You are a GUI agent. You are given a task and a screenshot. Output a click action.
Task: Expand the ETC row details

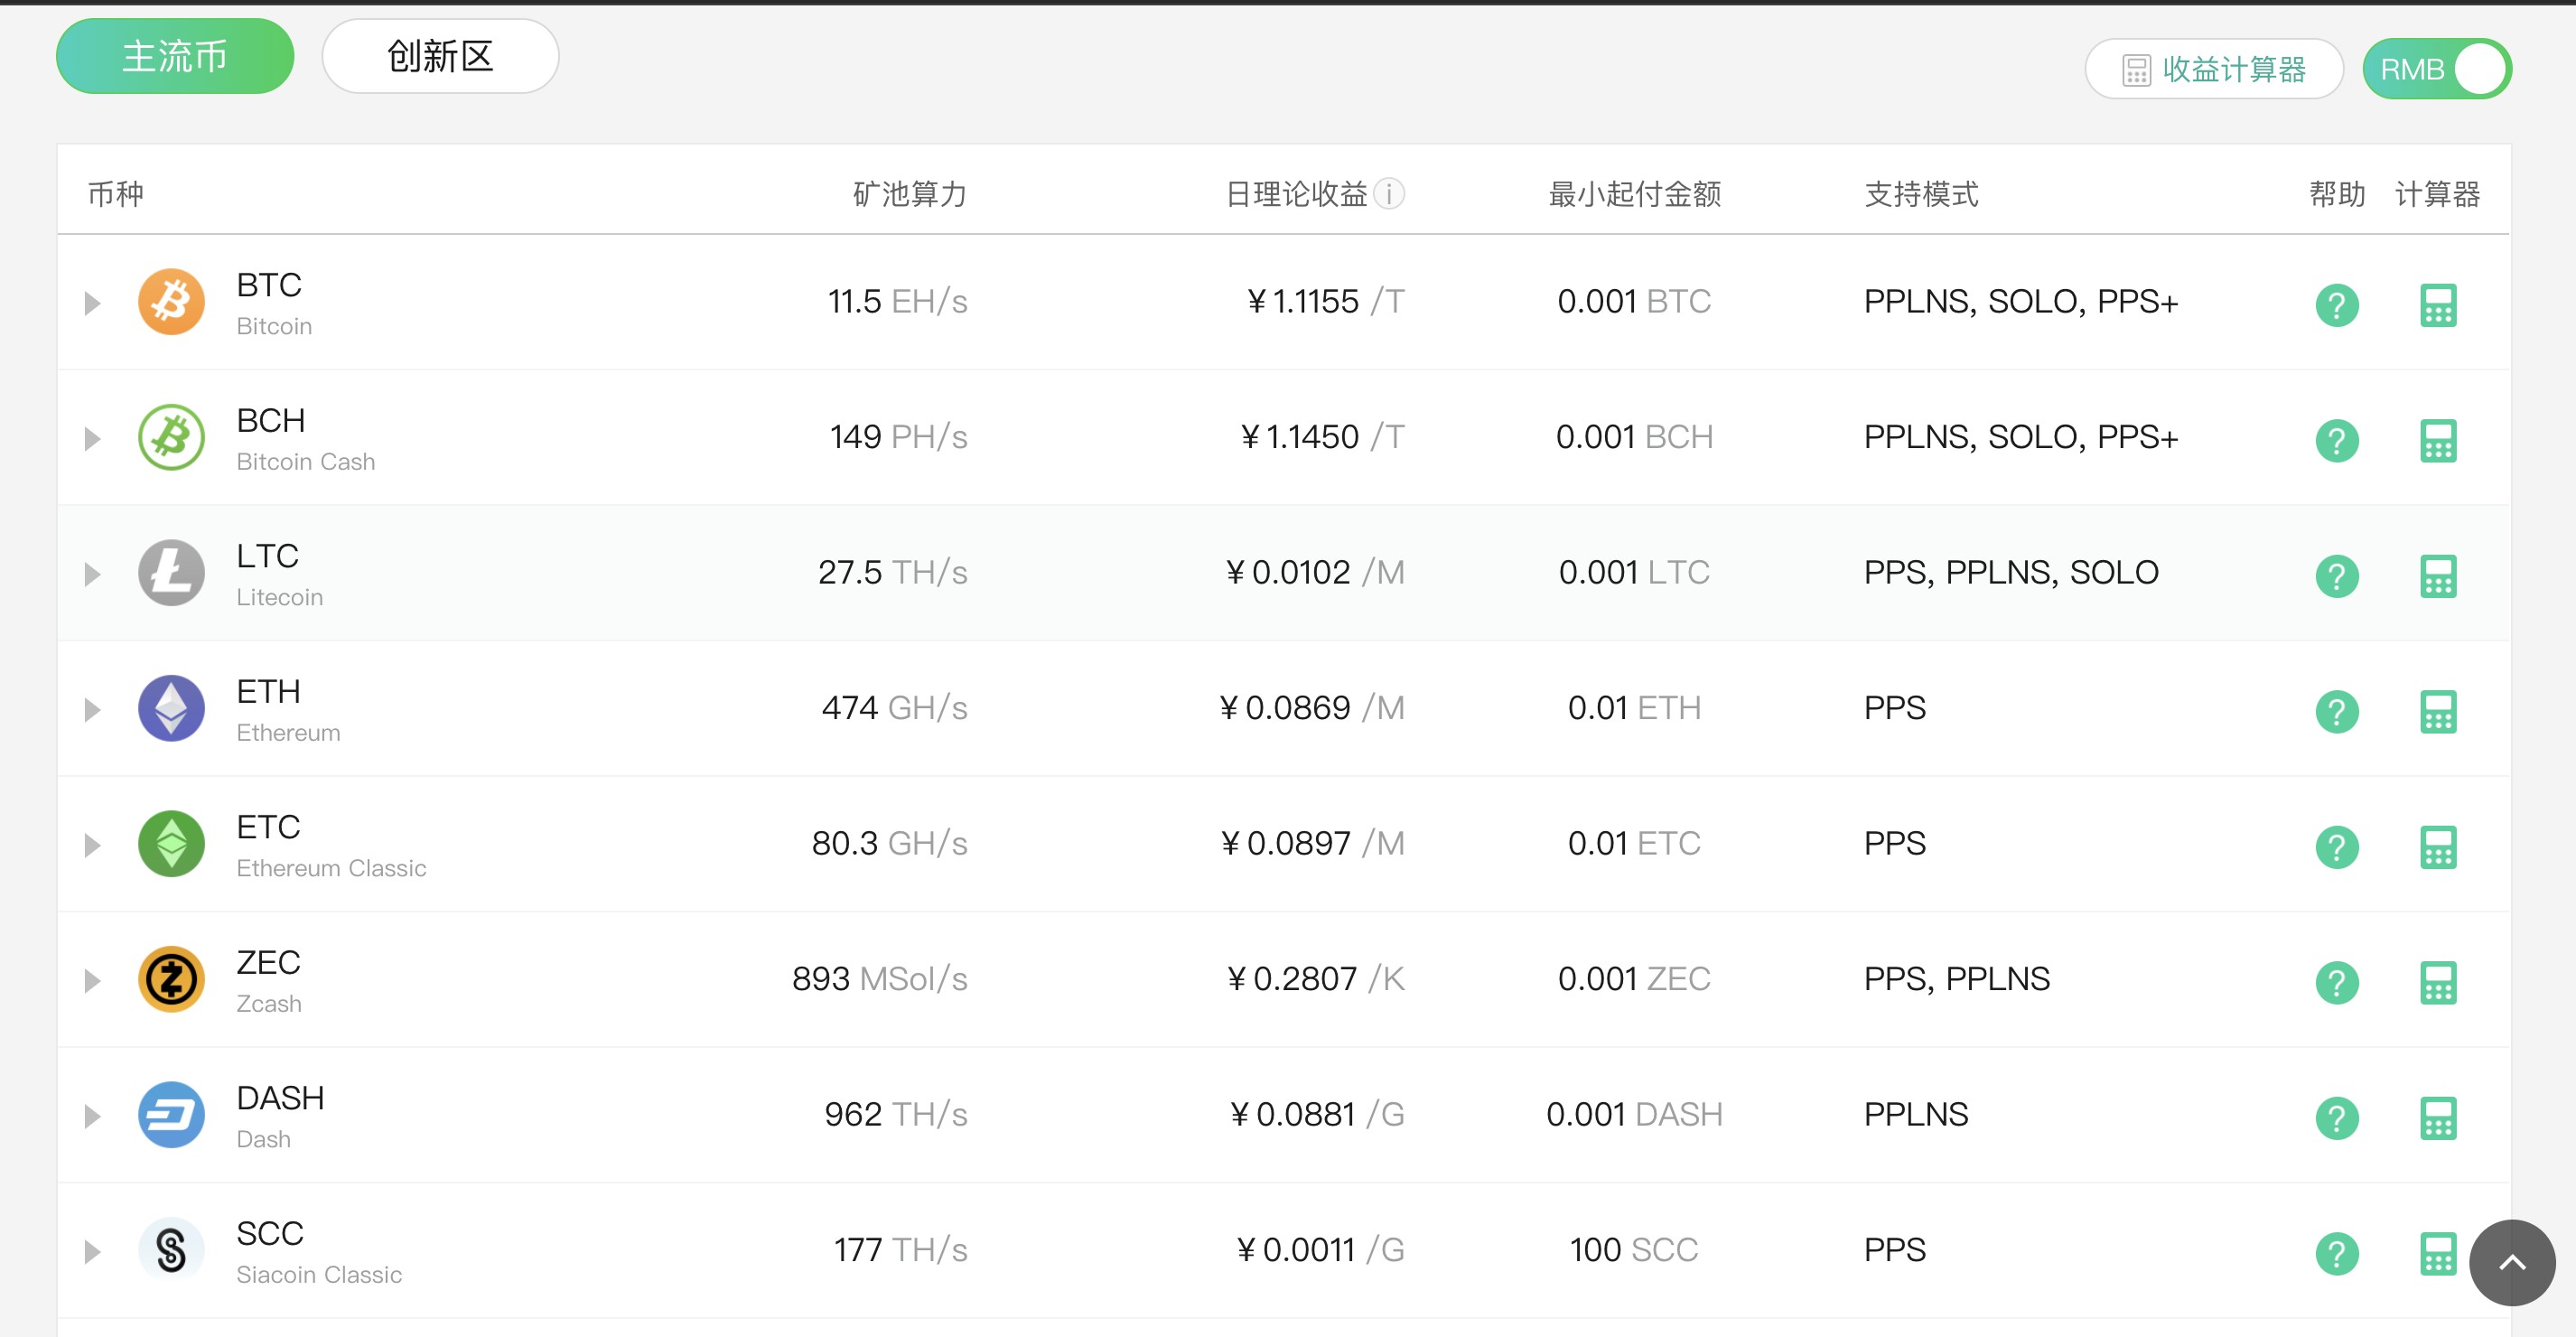point(92,845)
